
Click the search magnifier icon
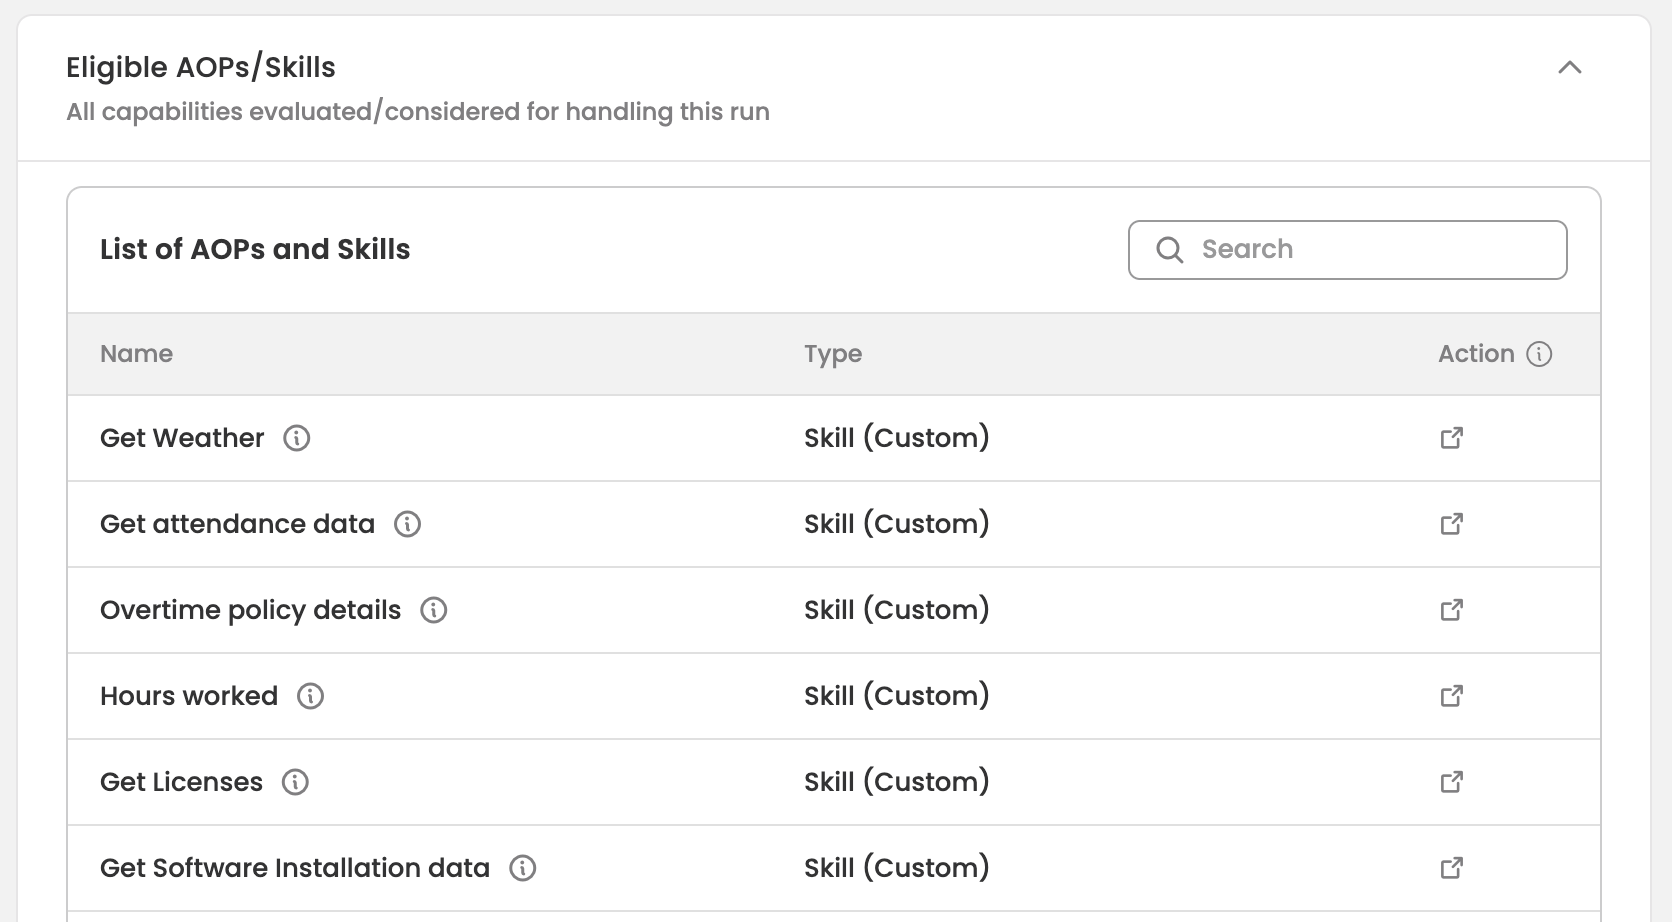pyautogui.click(x=1169, y=250)
